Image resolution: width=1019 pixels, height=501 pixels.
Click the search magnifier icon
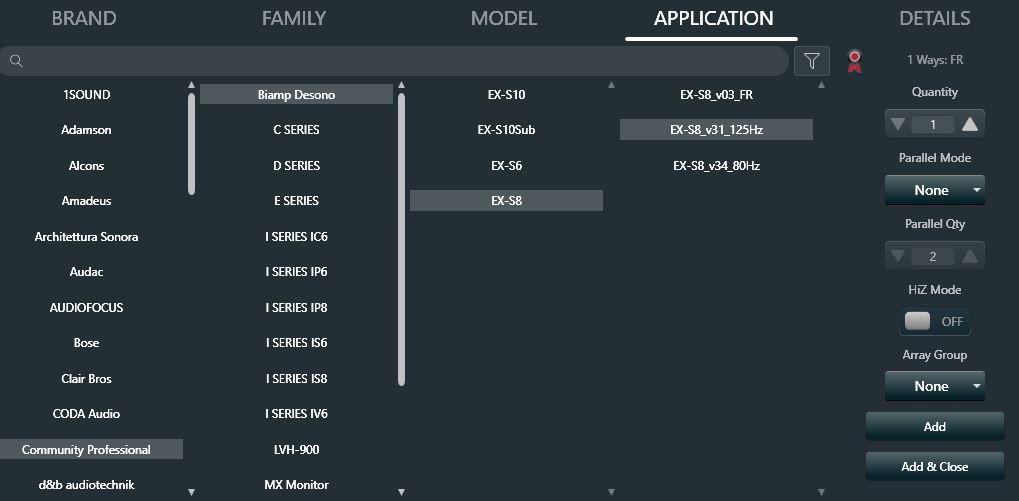click(x=16, y=61)
